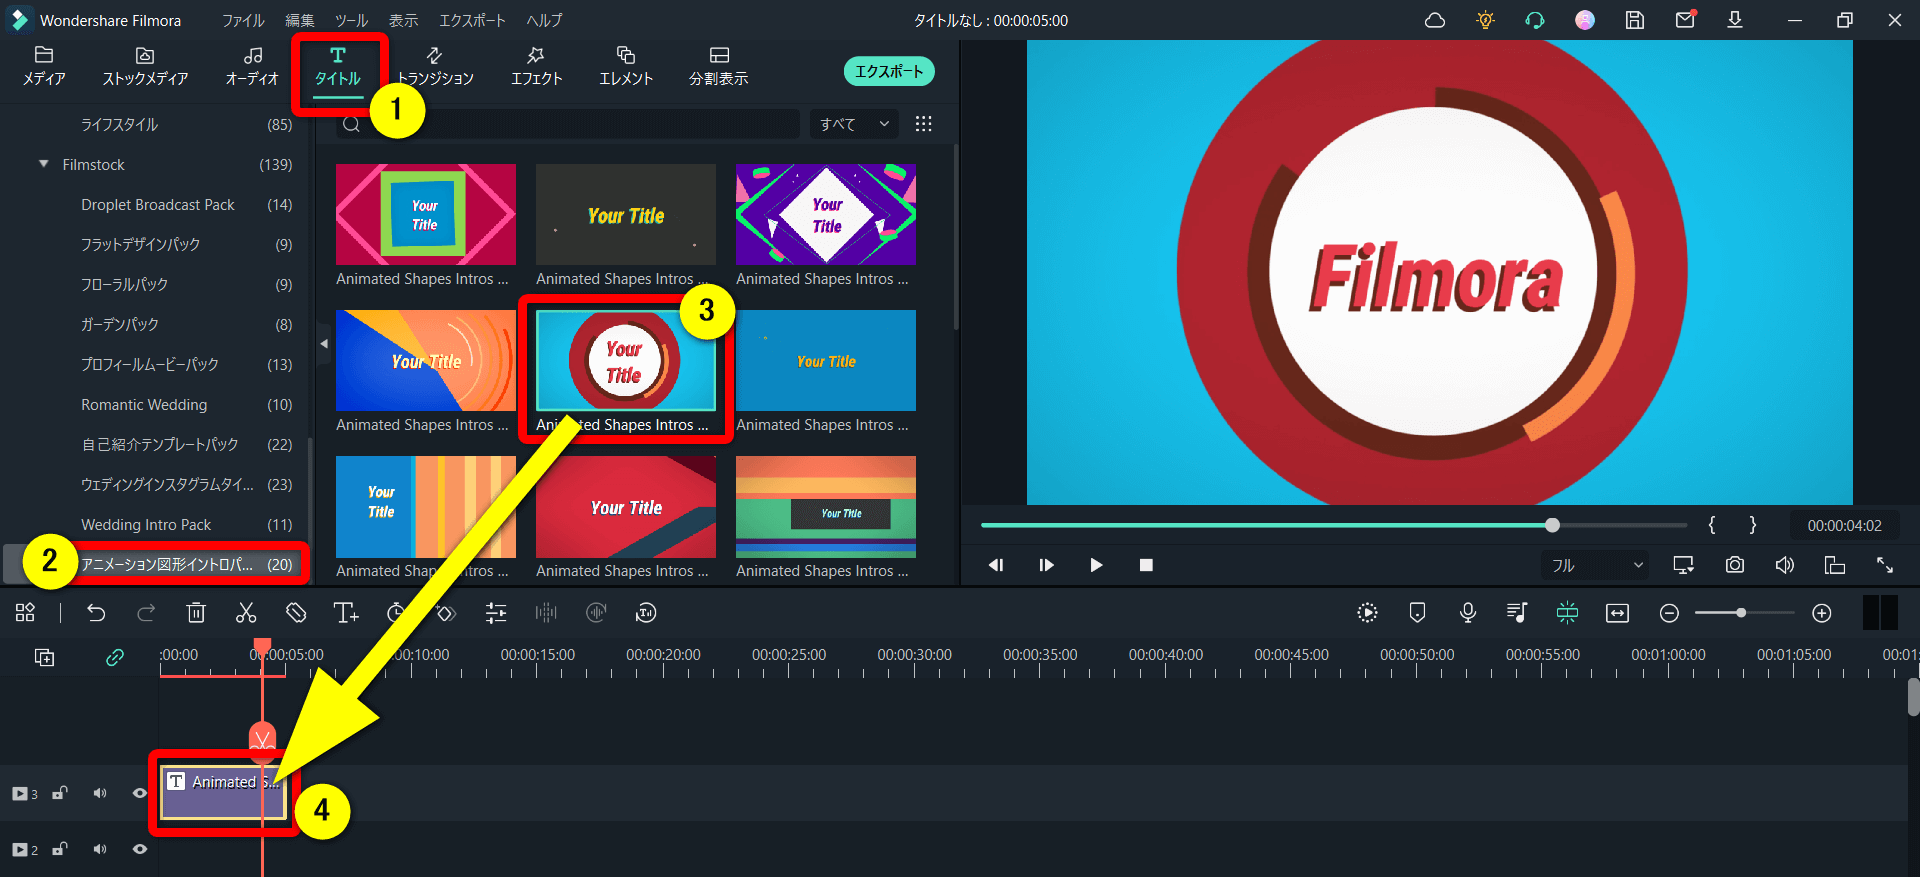Select the purple diamond Your Title thumbnail

[x=826, y=214]
